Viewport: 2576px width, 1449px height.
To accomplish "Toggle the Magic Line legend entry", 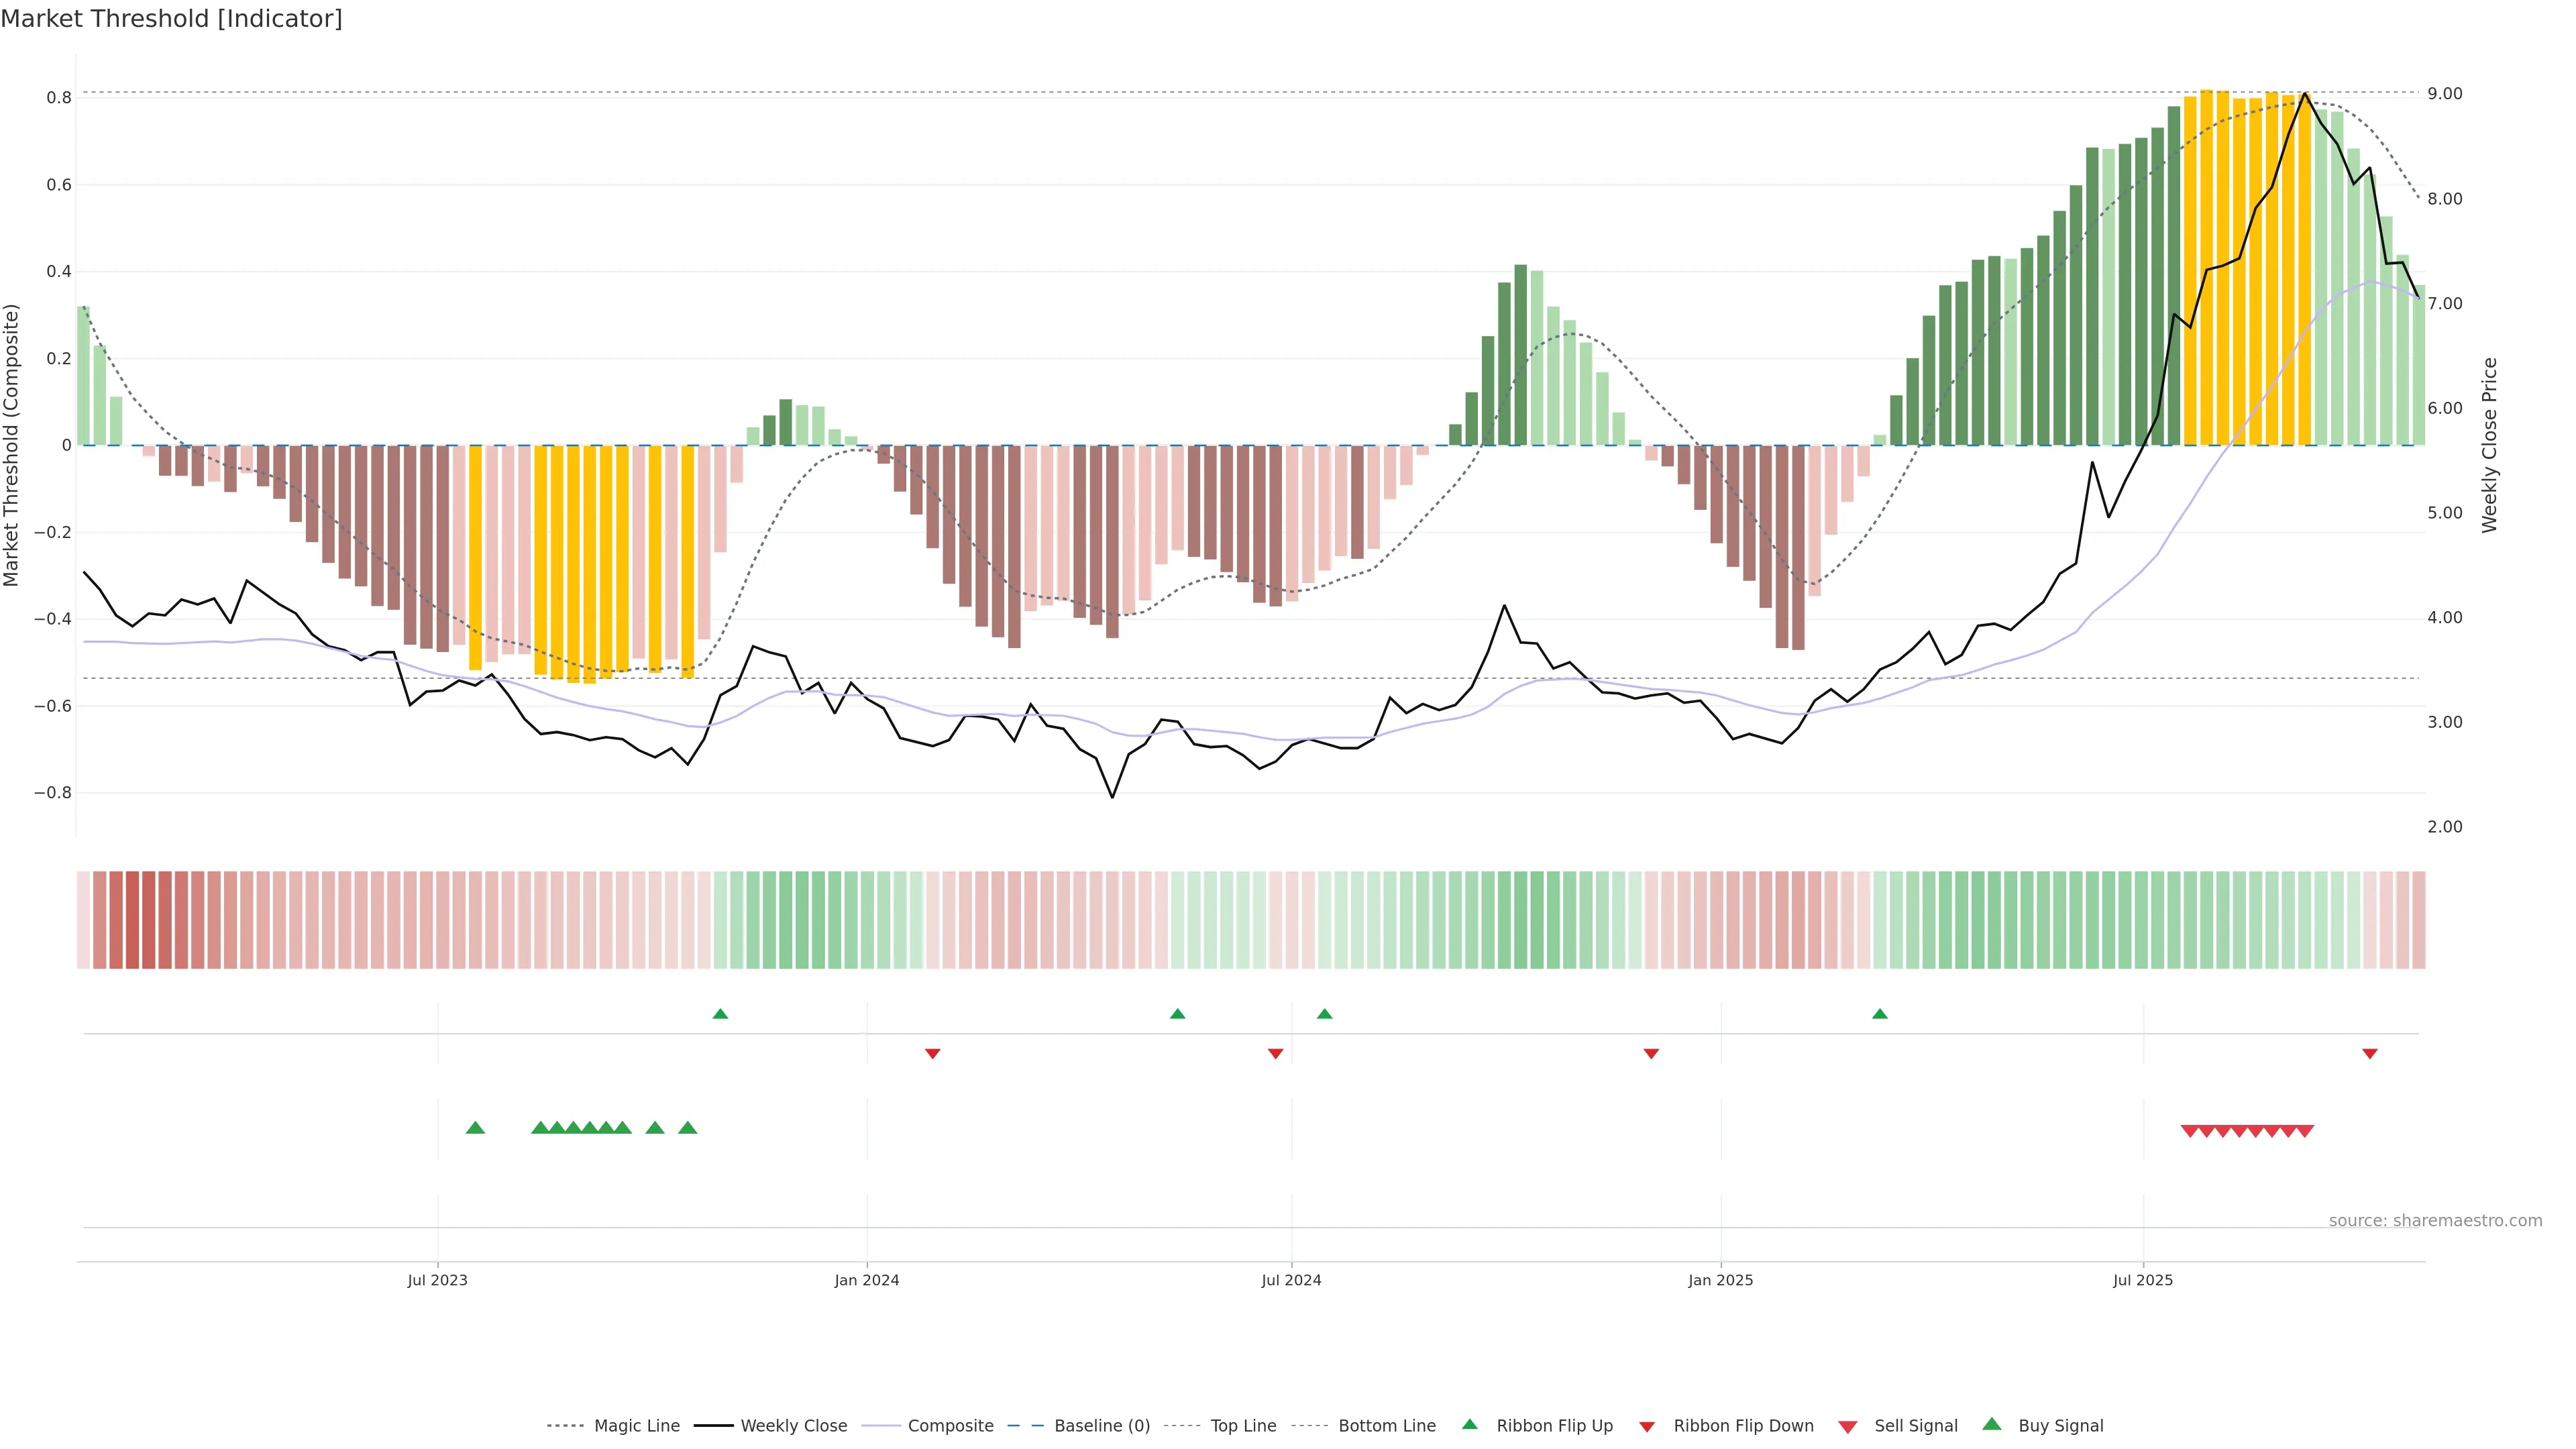I will coord(636,1426).
